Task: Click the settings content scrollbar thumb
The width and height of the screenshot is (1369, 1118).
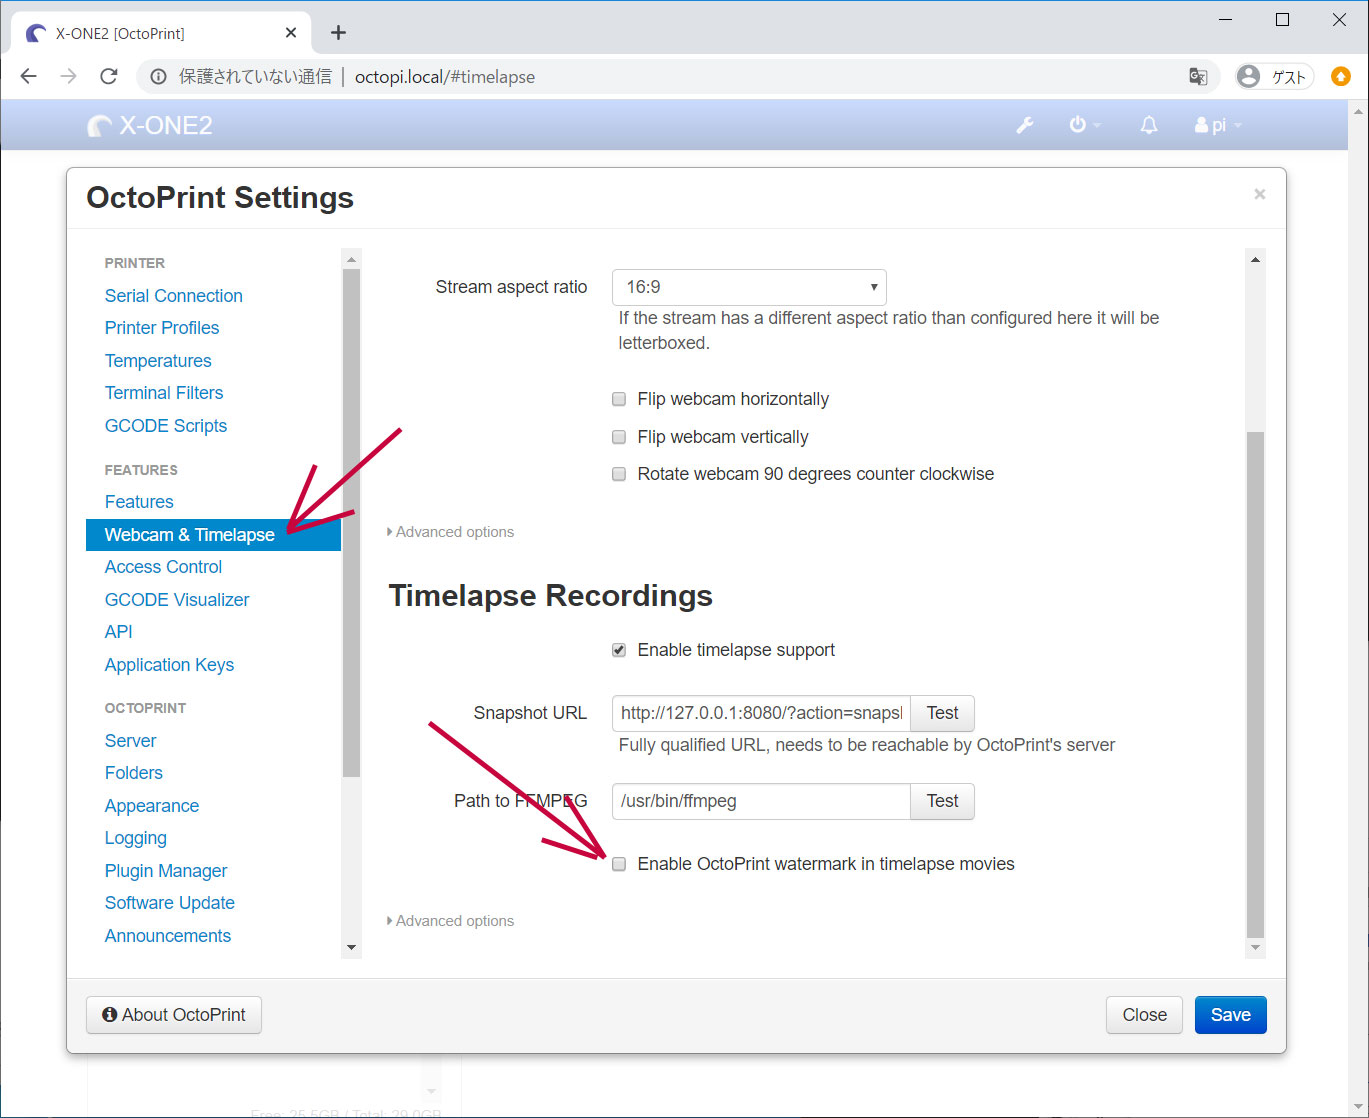Action: point(1255,685)
